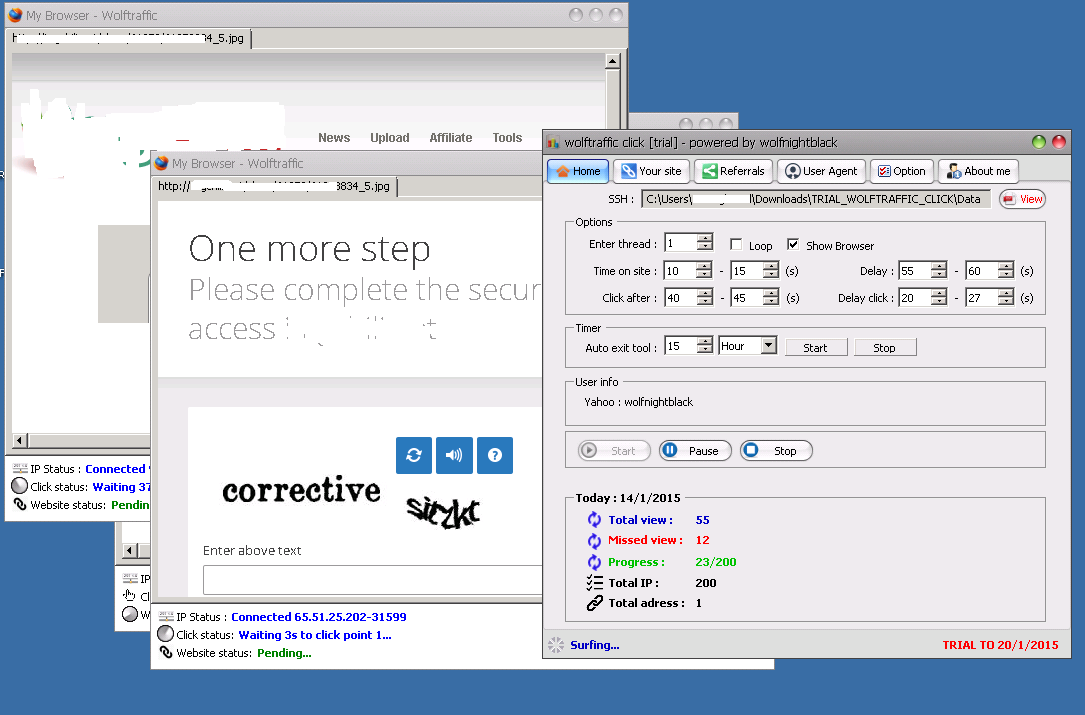
Task: Refresh the captcha challenge
Action: tap(414, 455)
